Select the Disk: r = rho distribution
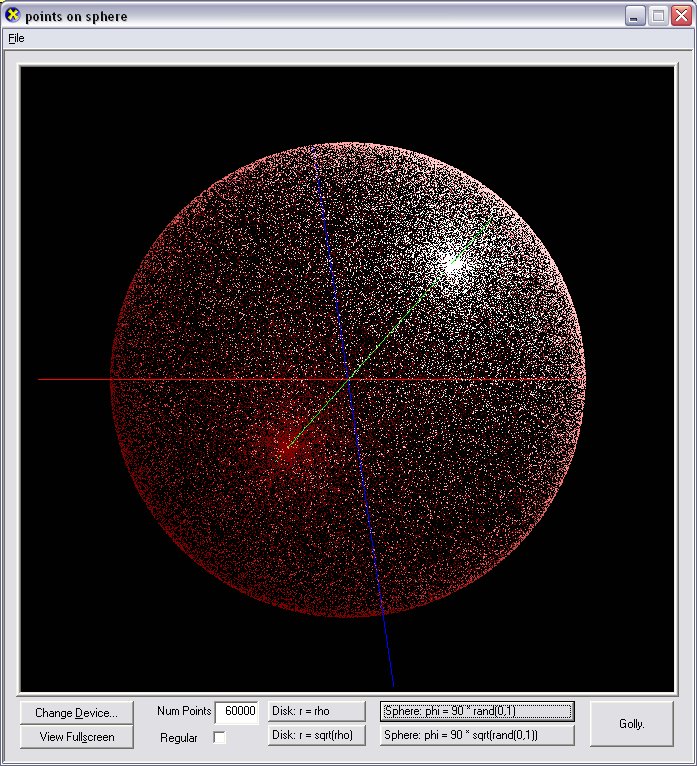697x766 pixels. pos(315,711)
